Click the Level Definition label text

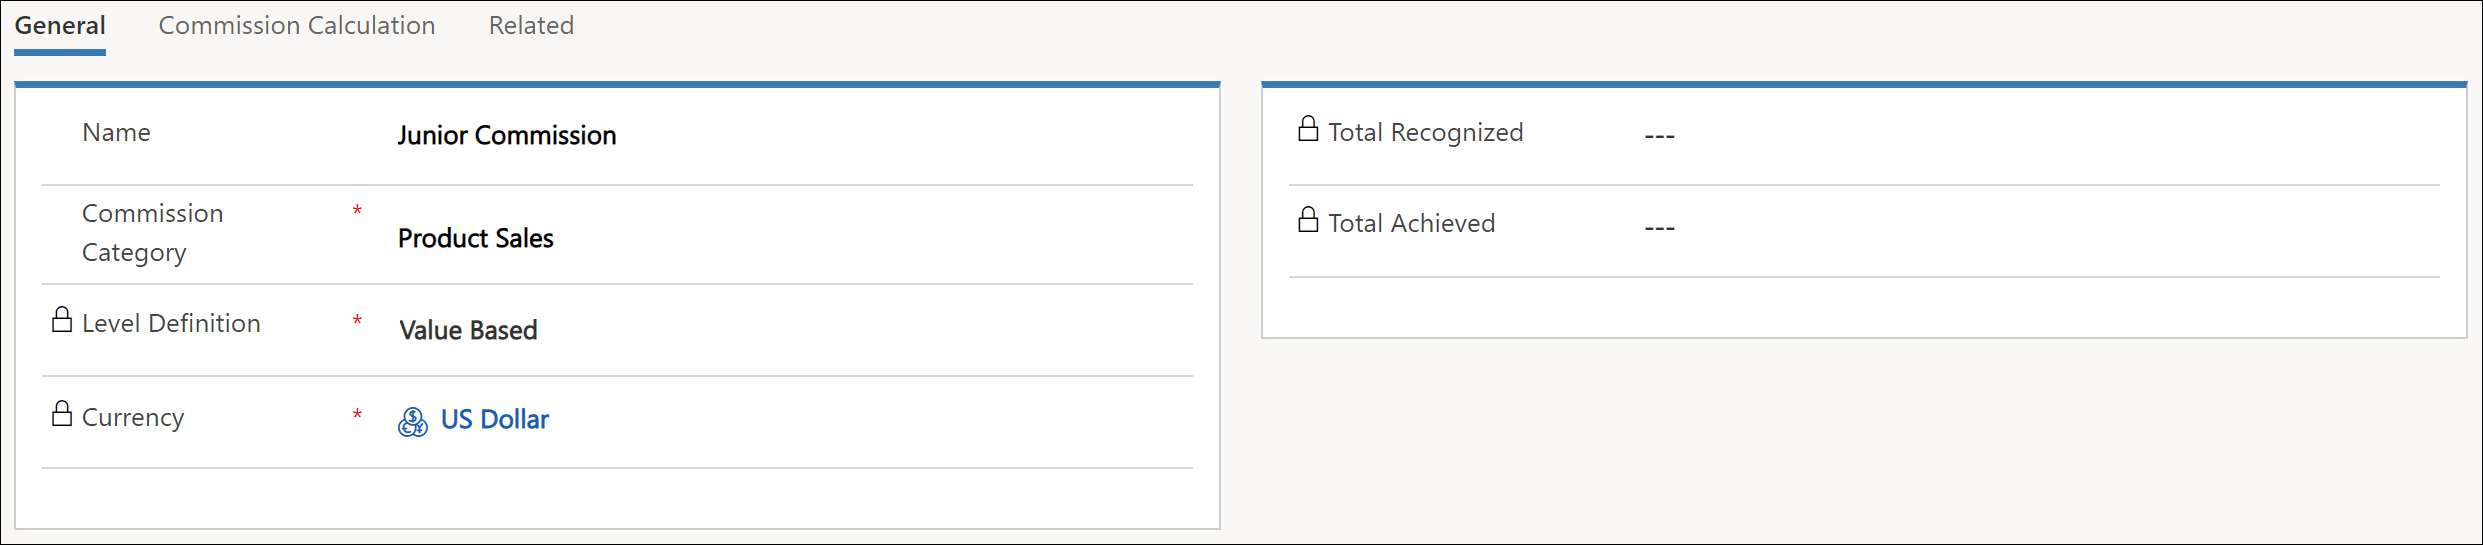[171, 323]
